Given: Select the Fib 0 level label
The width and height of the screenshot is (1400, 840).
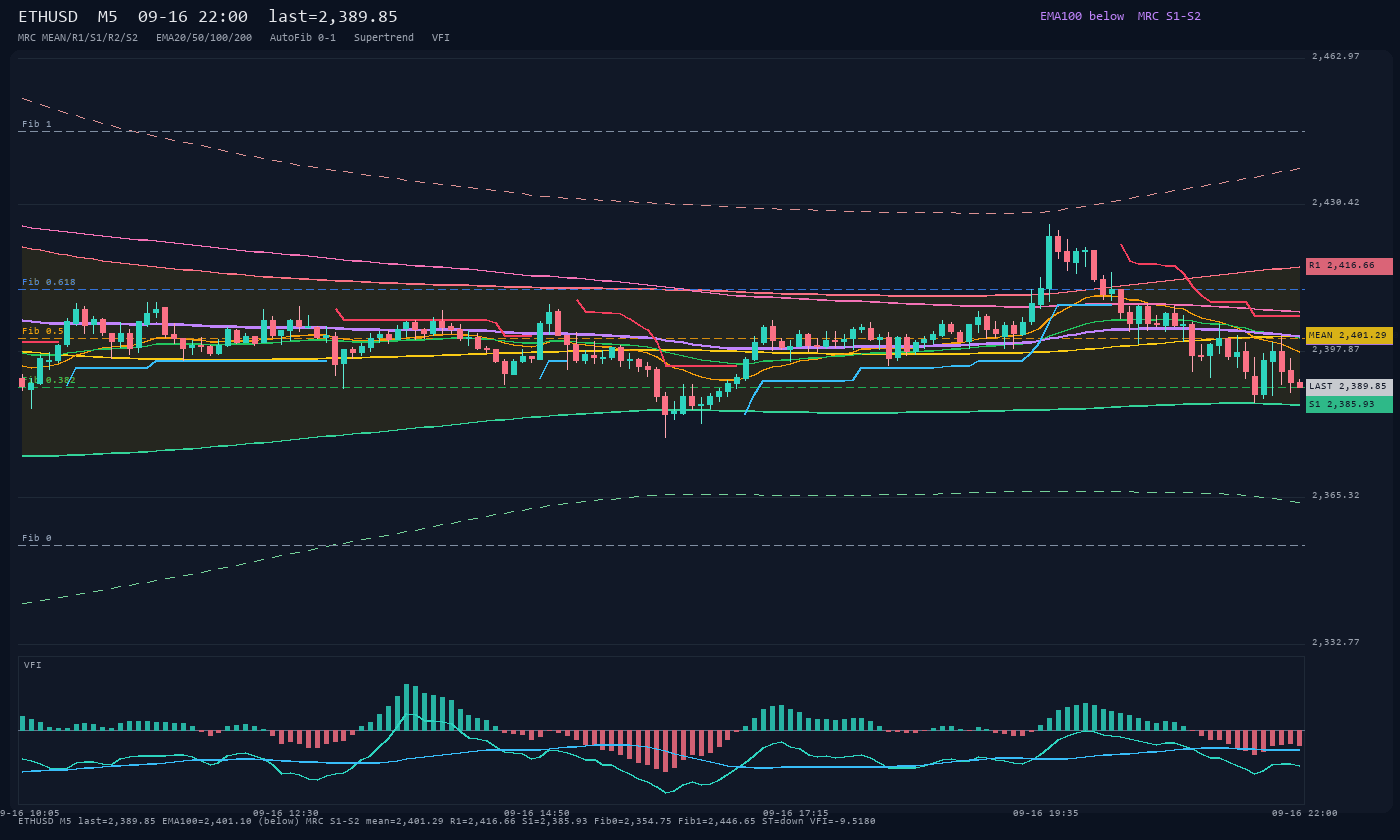Looking at the screenshot, I should point(37,538).
